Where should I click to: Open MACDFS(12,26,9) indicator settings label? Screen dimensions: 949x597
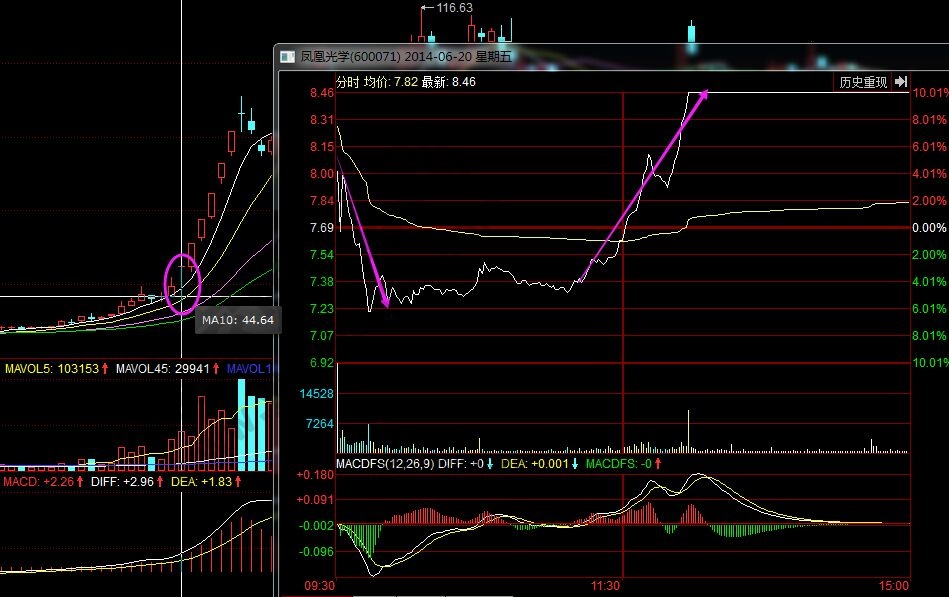pyautogui.click(x=386, y=464)
